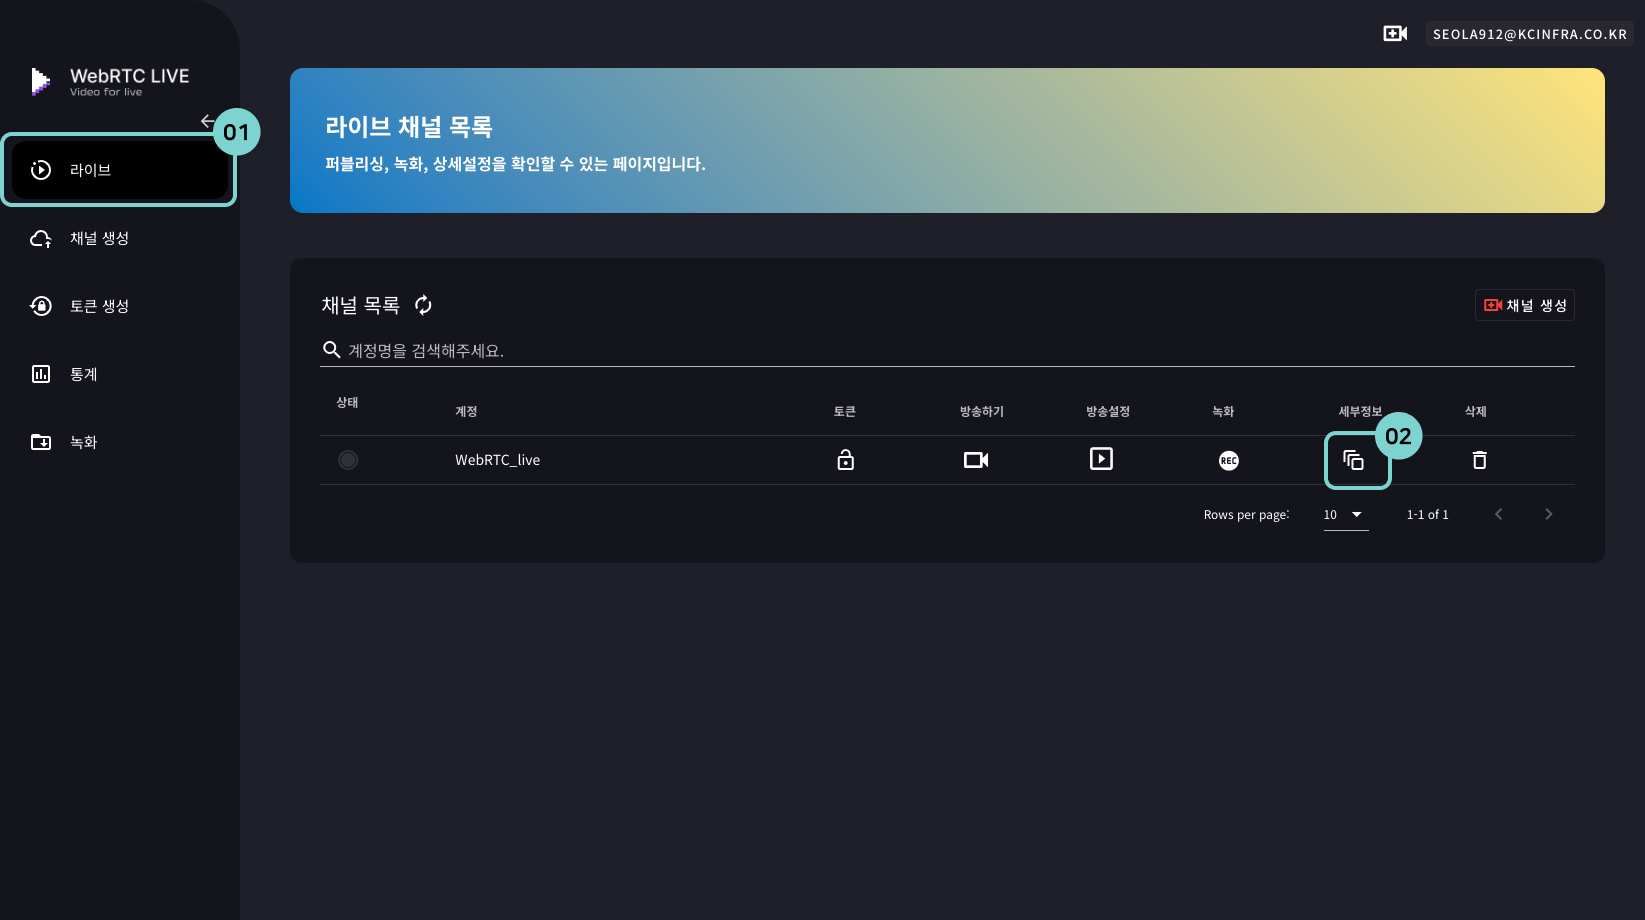This screenshot has width=1645, height=920.
Task: Start broadcasting with the camera icon
Action: 975,460
